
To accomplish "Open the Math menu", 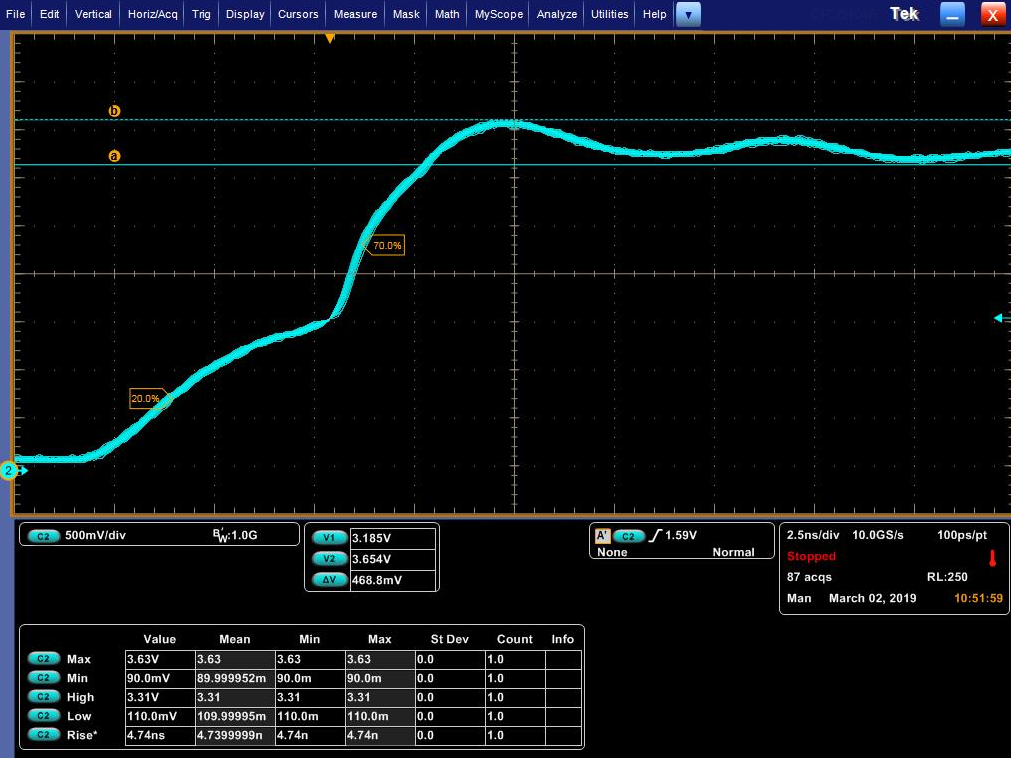I will pyautogui.click(x=447, y=14).
